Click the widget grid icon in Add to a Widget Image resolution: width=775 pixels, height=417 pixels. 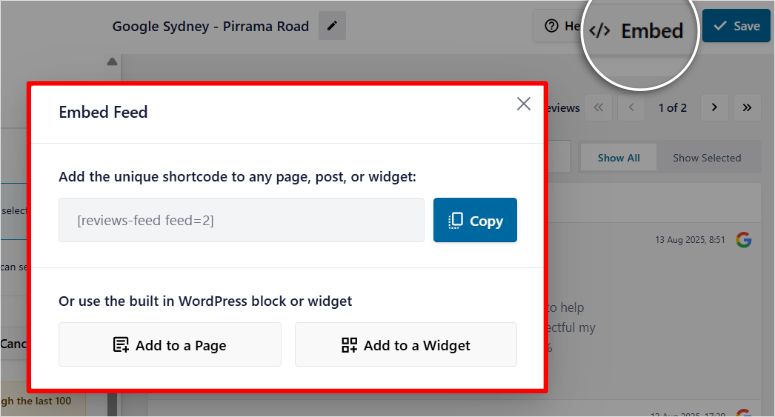(349, 345)
